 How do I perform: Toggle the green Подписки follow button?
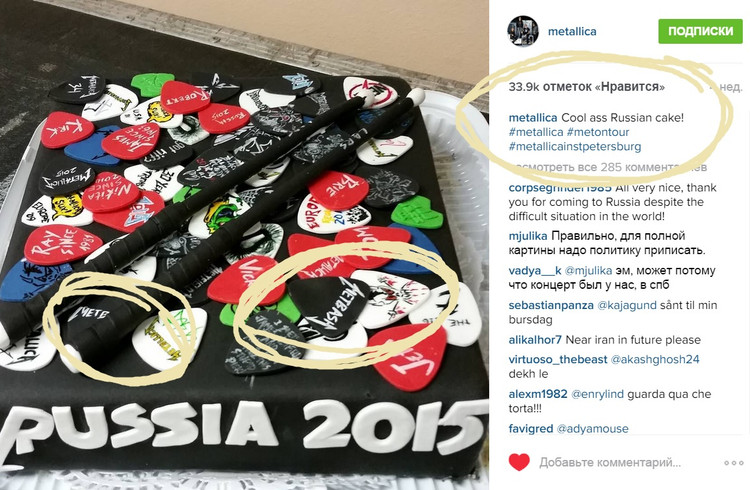point(700,31)
